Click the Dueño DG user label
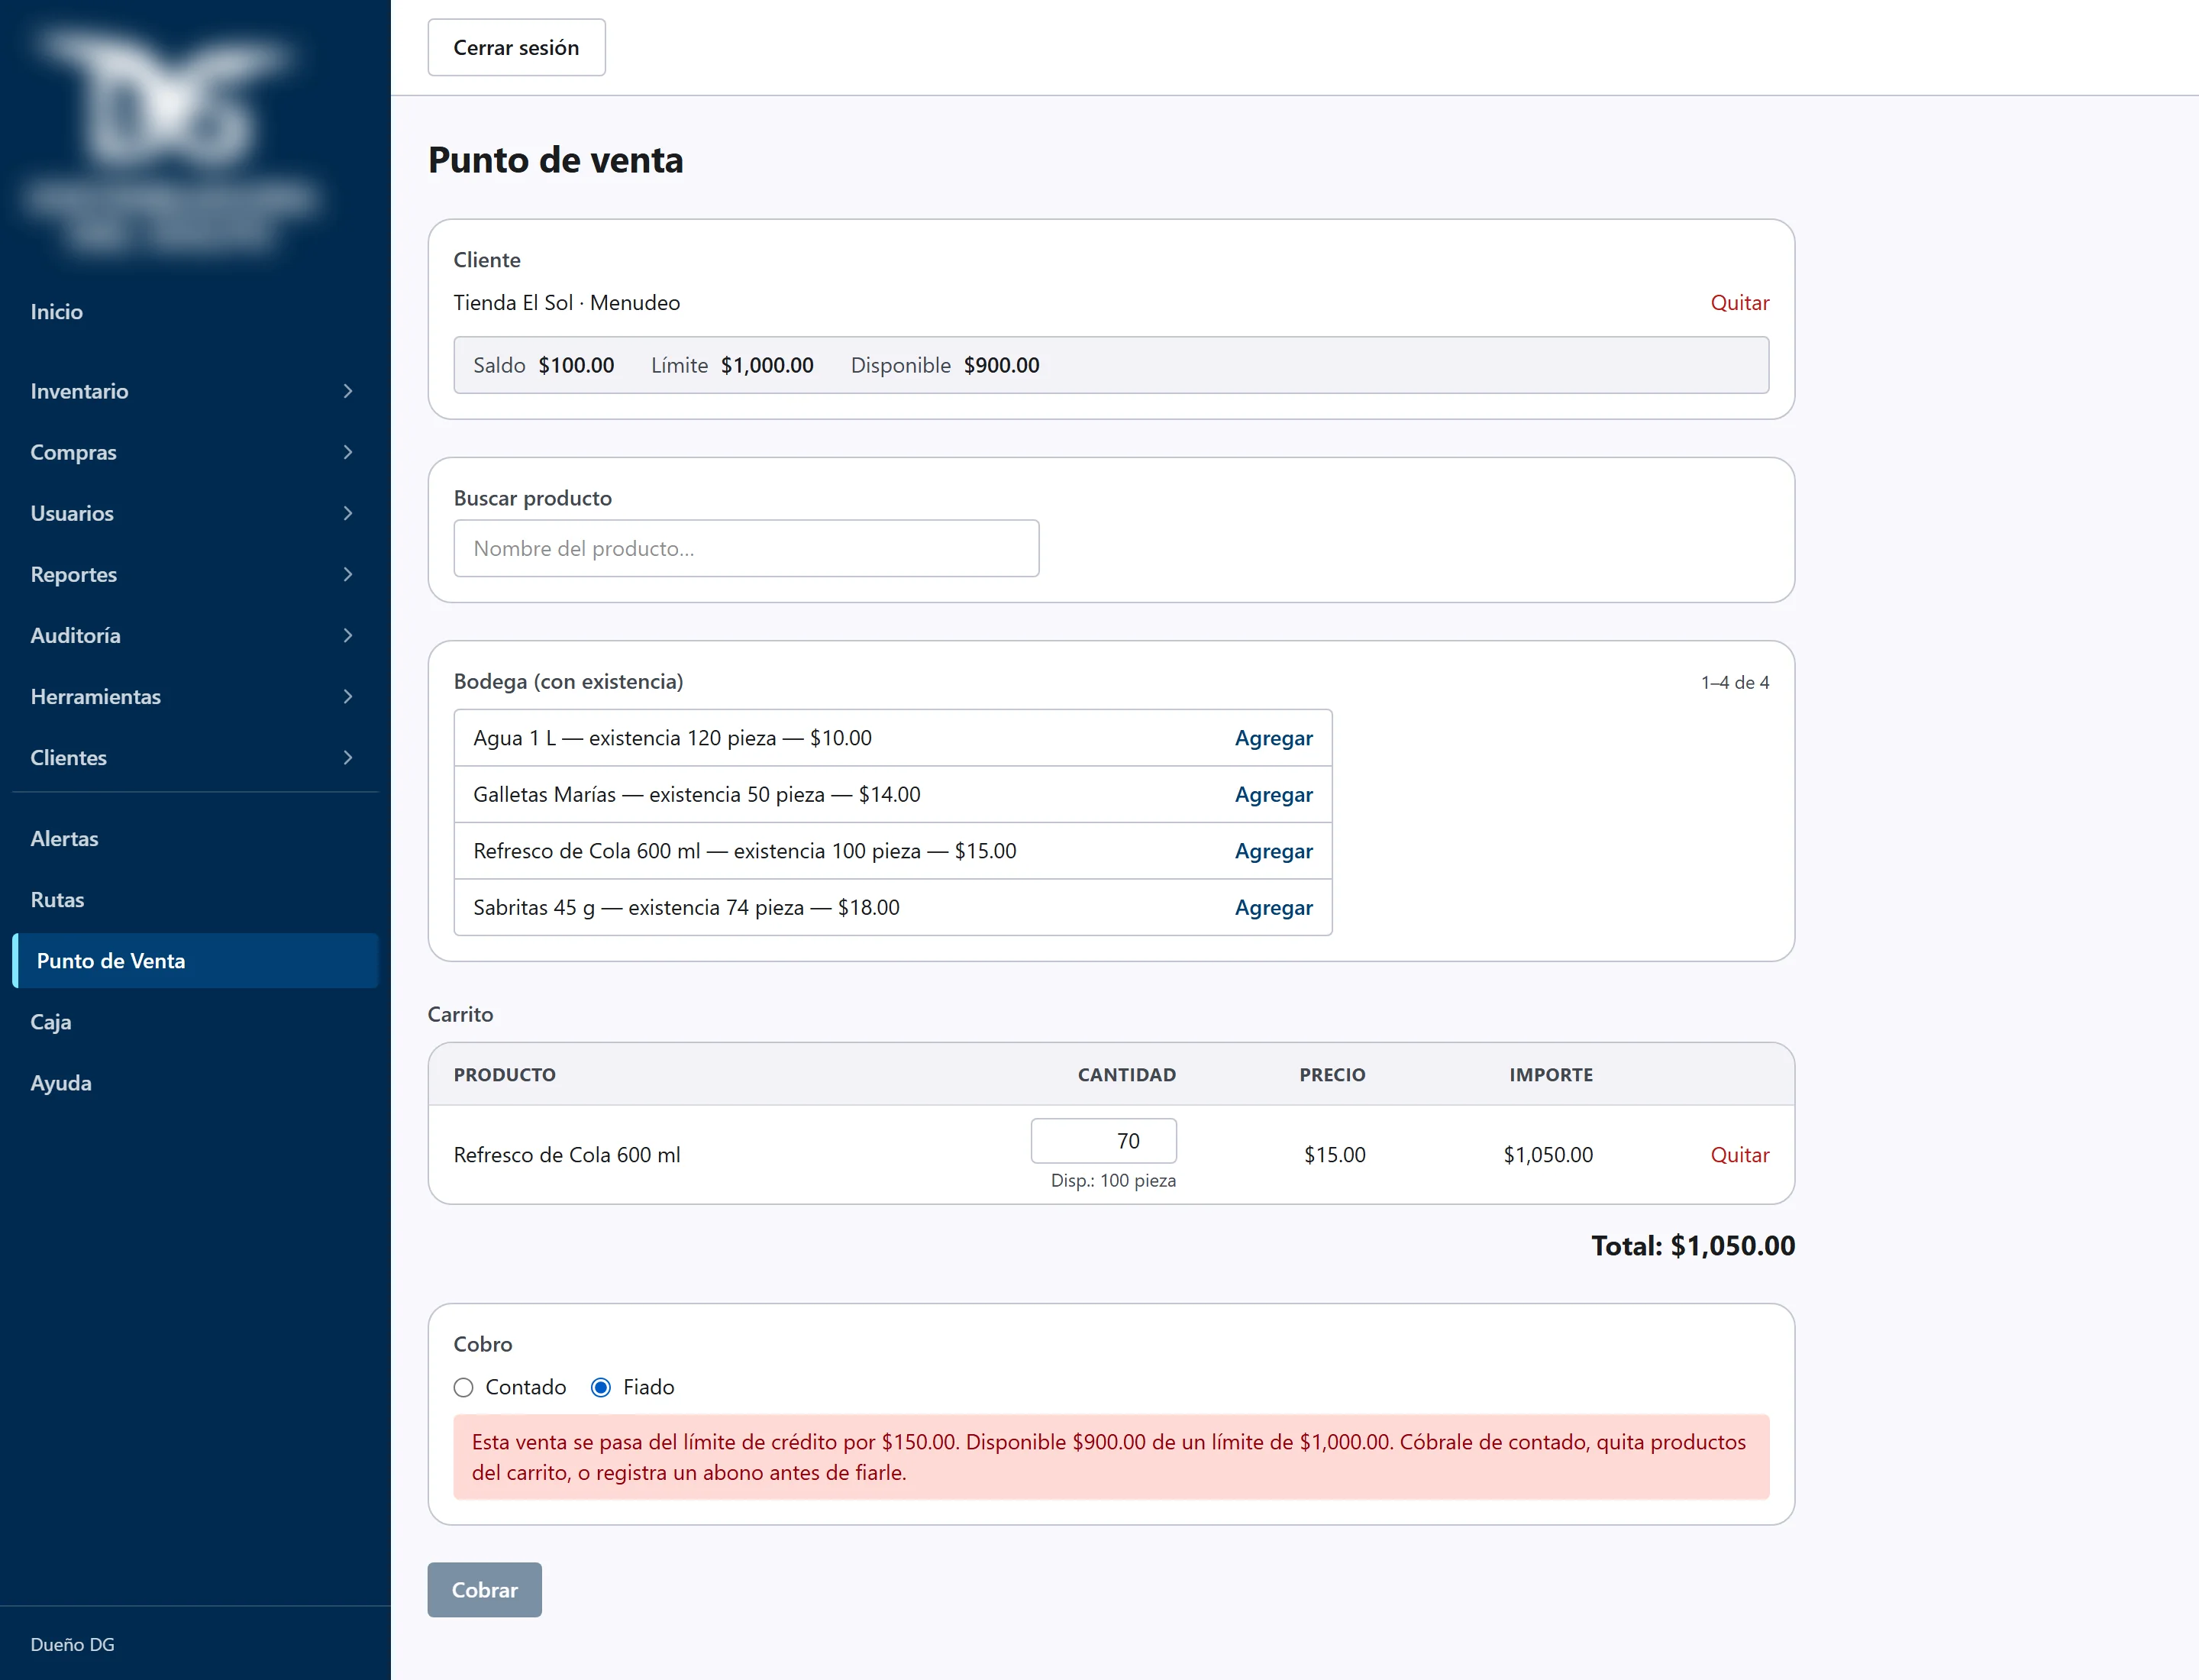2199x1680 pixels. point(72,1644)
